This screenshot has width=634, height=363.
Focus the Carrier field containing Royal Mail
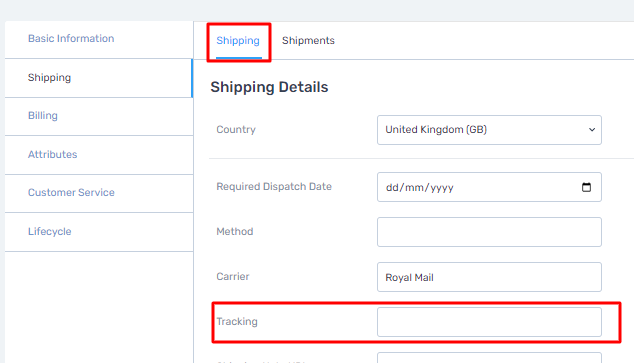[x=489, y=277]
